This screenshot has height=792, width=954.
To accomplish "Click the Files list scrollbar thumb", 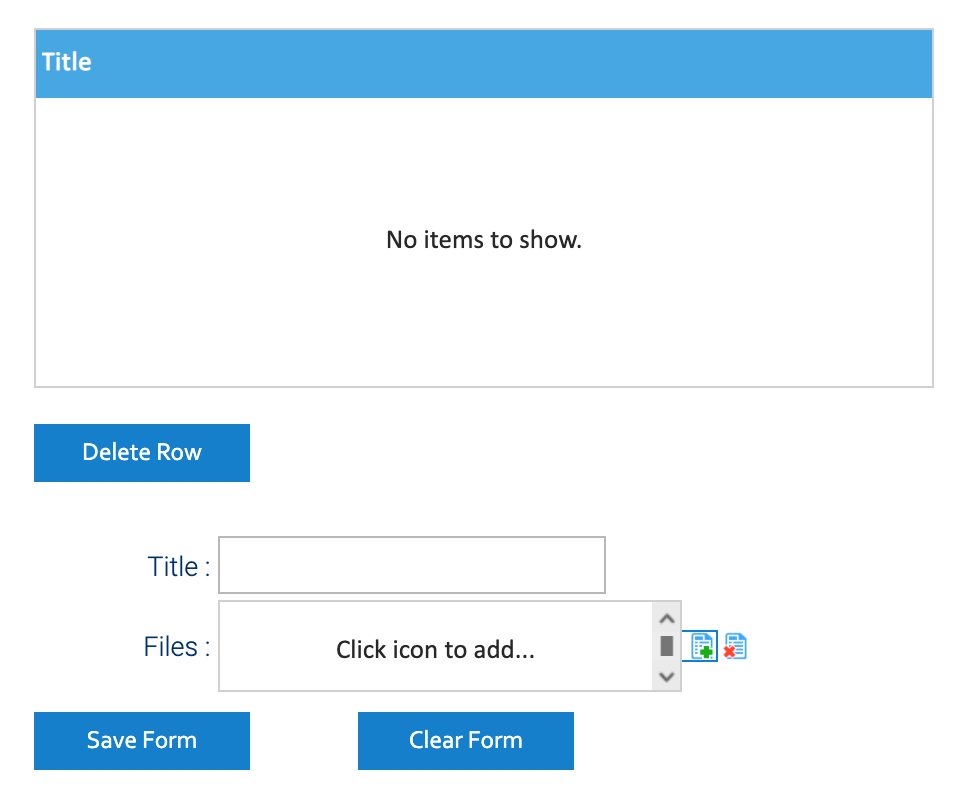I will pos(666,645).
